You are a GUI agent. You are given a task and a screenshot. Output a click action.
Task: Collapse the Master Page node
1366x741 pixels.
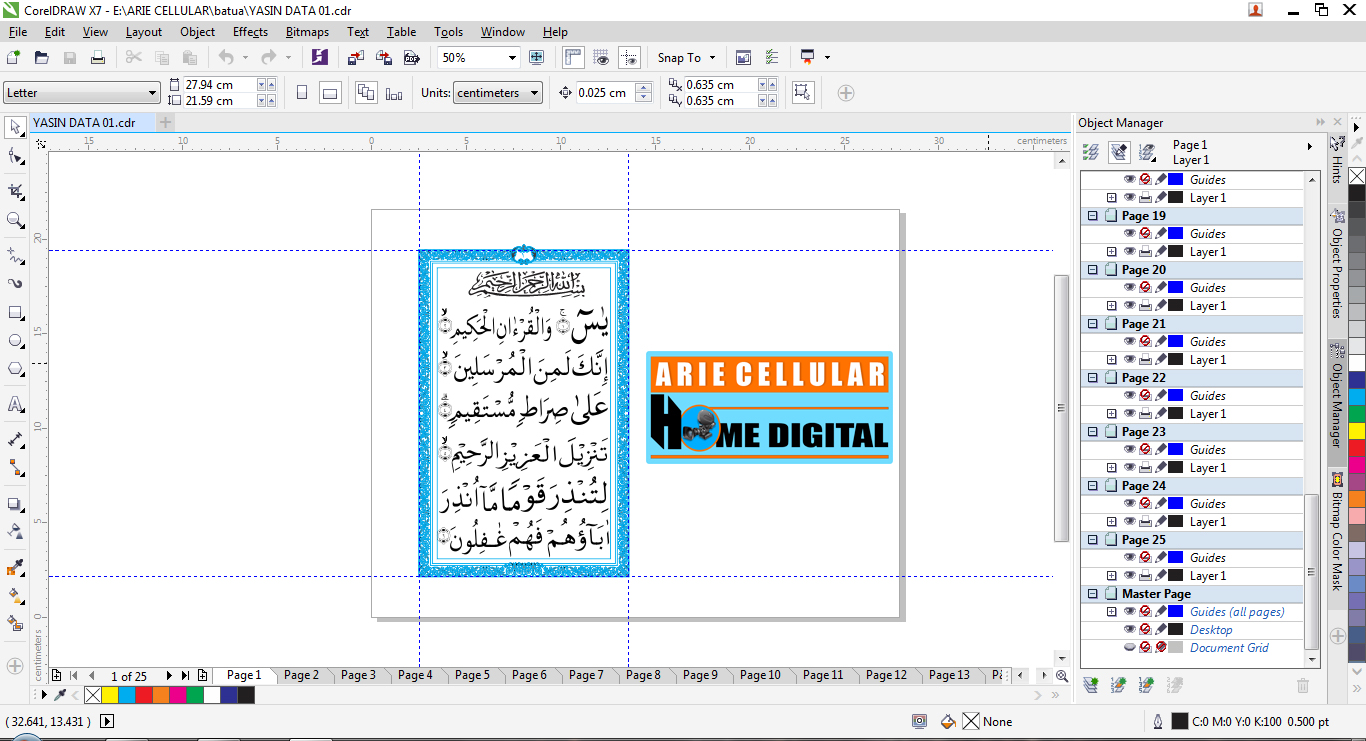(1092, 594)
